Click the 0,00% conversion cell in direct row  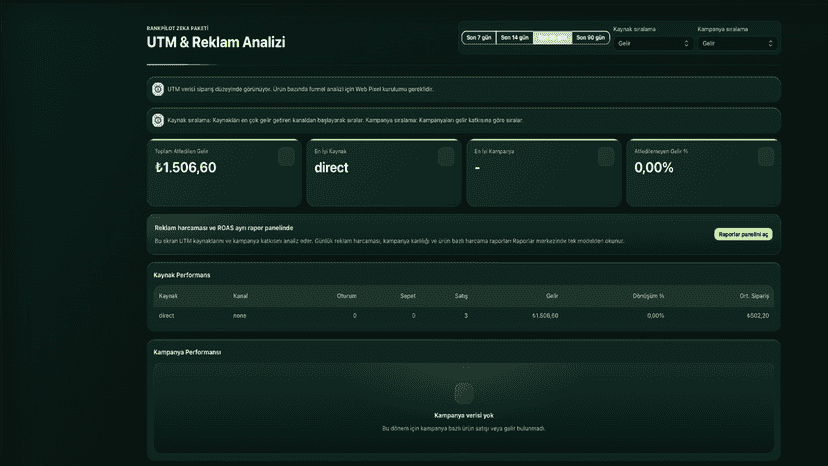coord(655,315)
